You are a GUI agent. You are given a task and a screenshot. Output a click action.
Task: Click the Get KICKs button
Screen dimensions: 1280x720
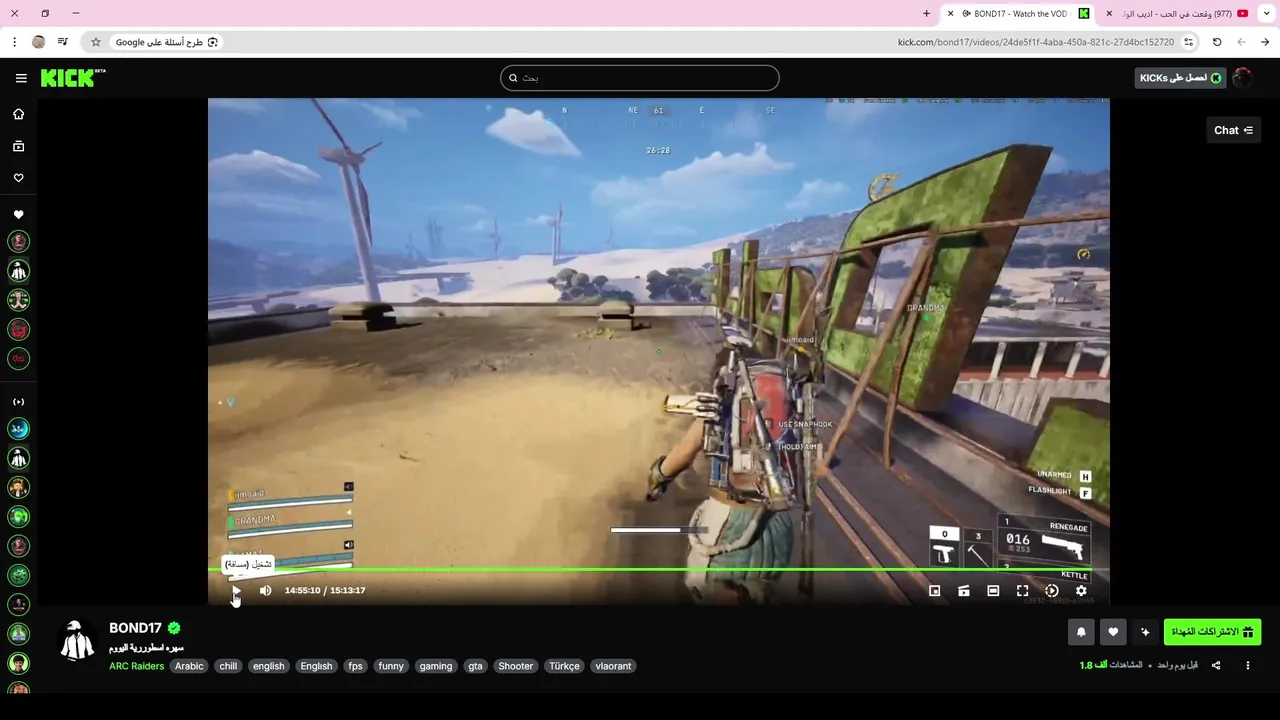pos(1180,78)
